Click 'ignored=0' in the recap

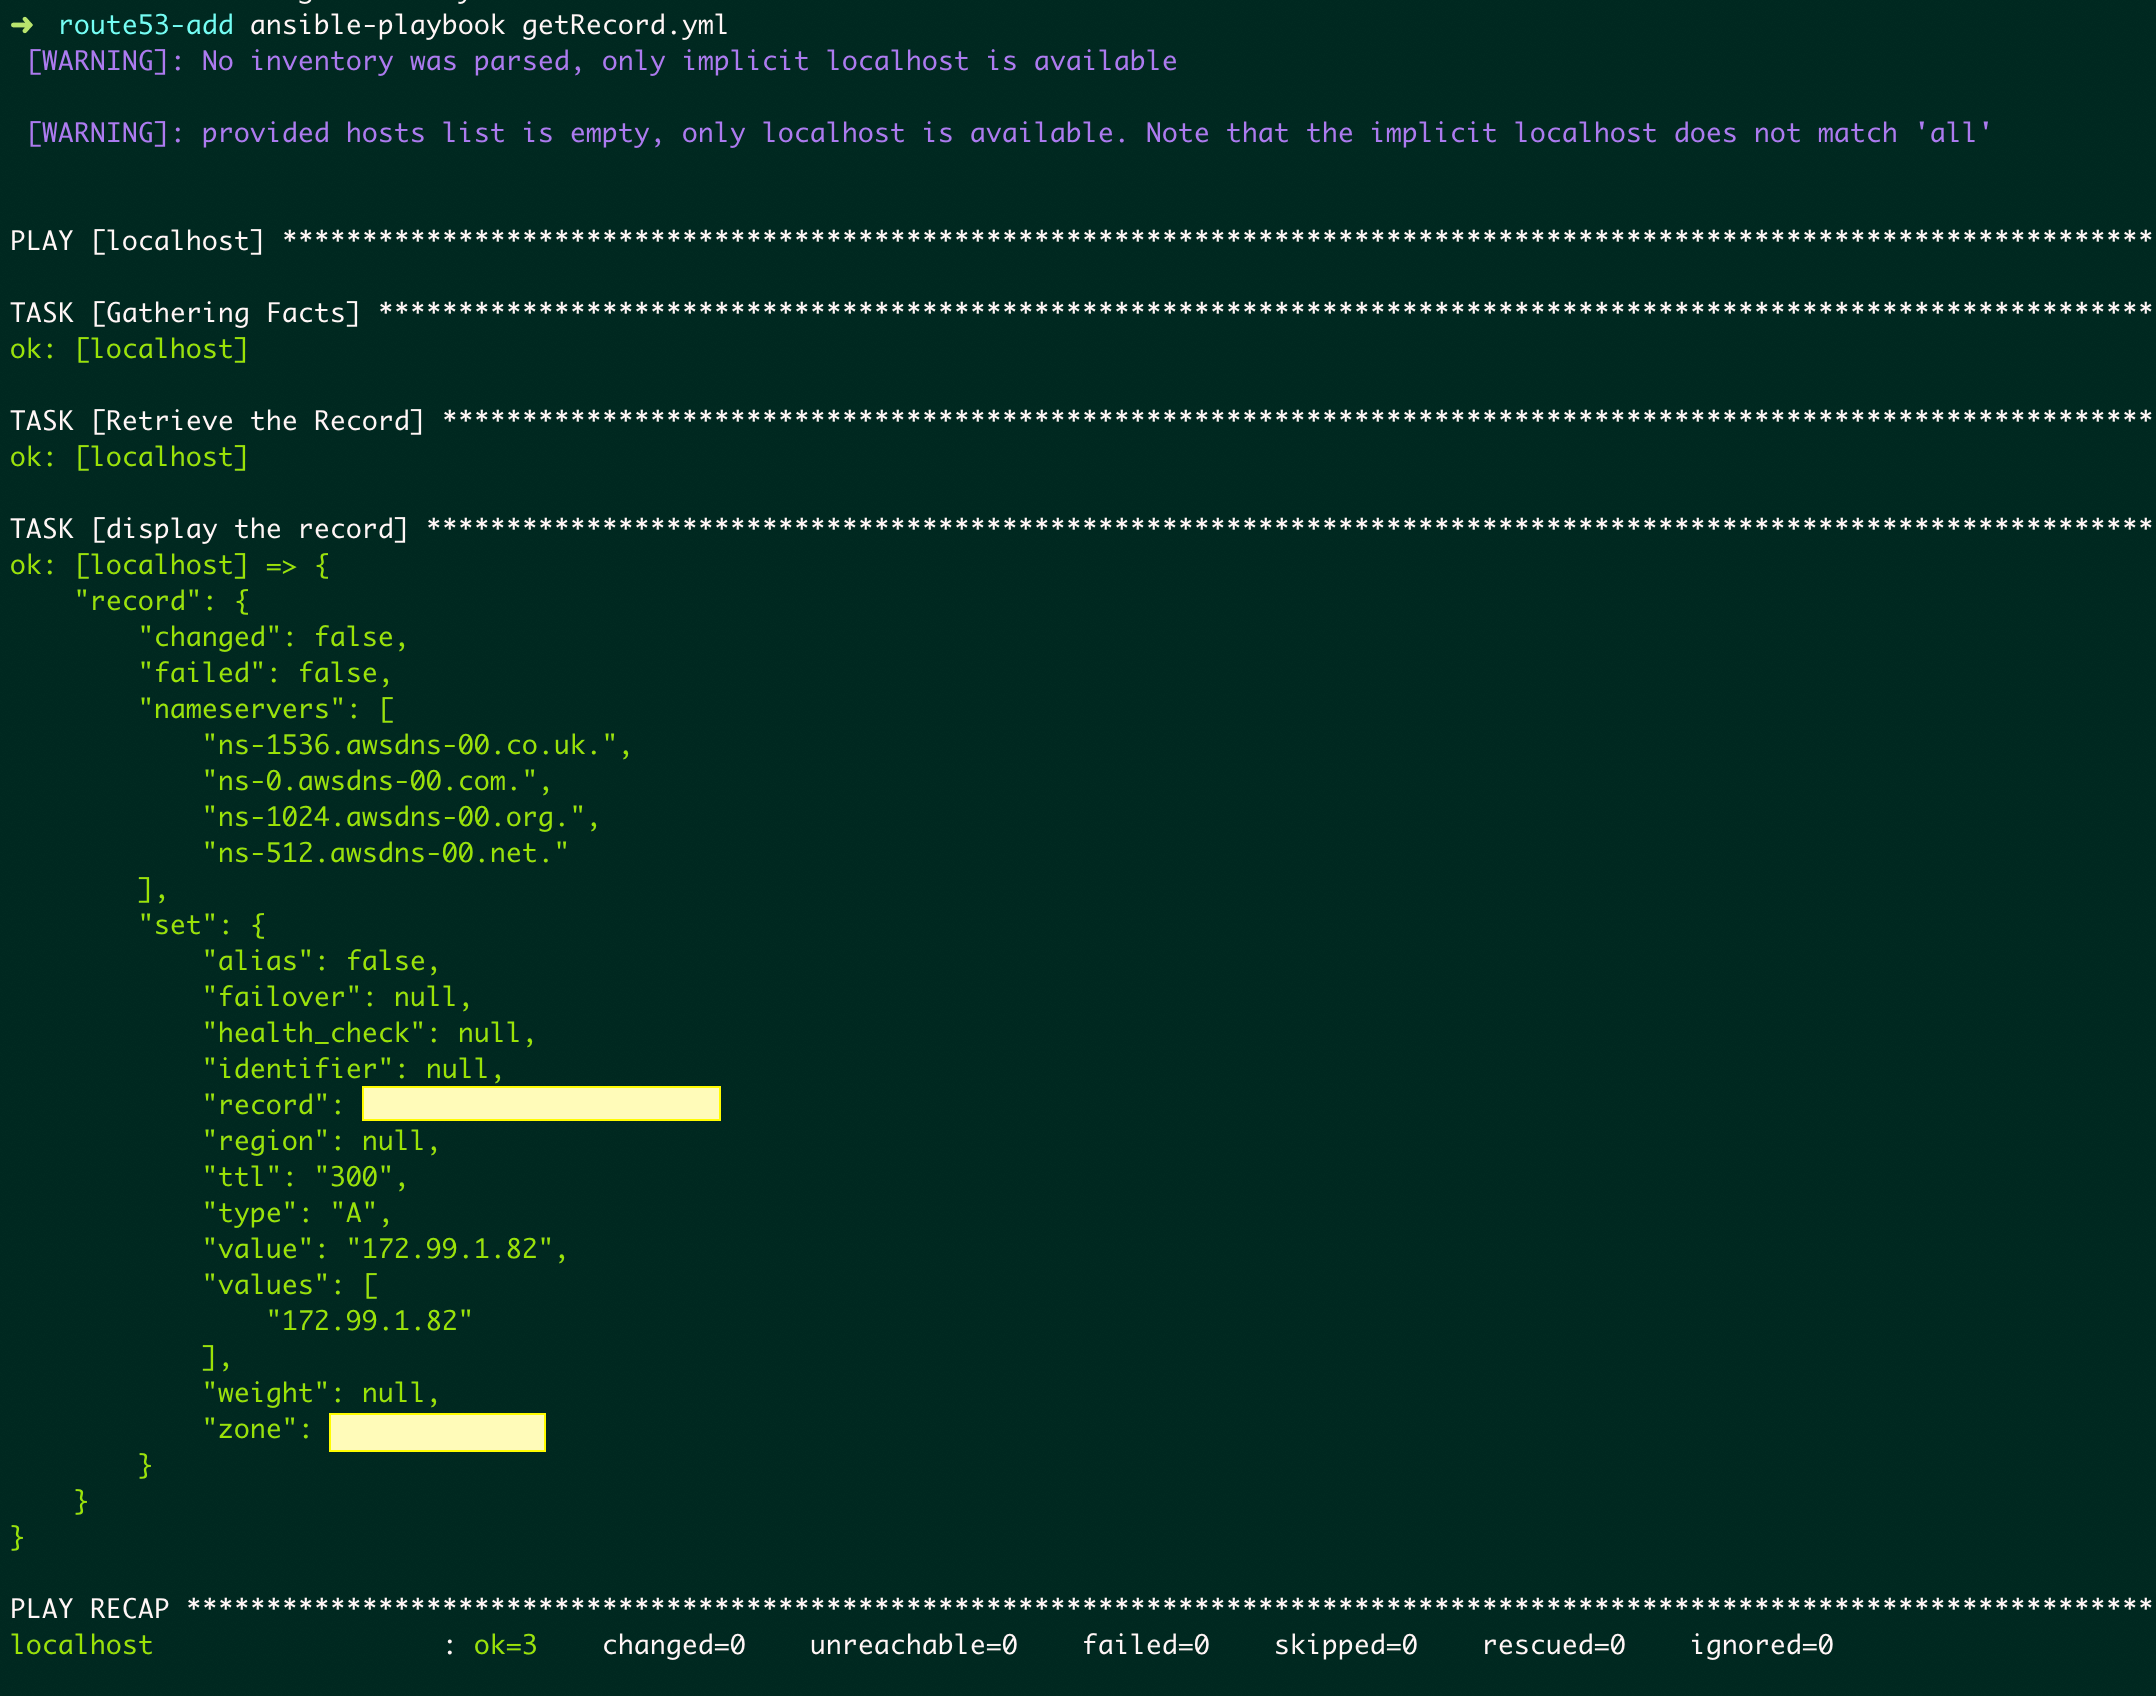tap(1762, 1645)
